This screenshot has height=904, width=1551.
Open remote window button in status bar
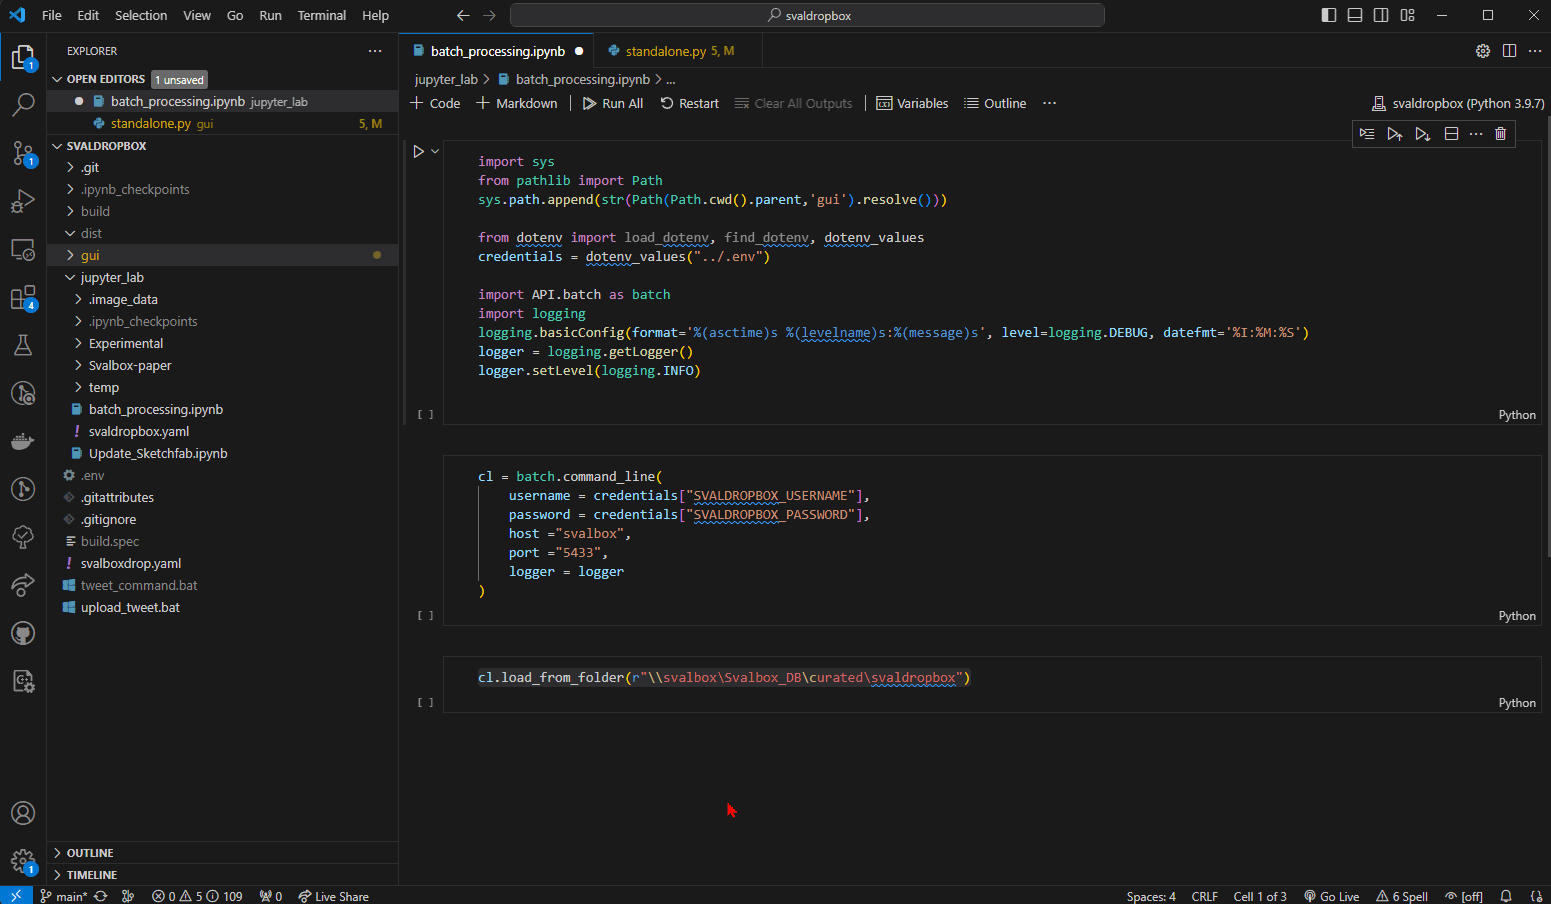tap(16, 896)
